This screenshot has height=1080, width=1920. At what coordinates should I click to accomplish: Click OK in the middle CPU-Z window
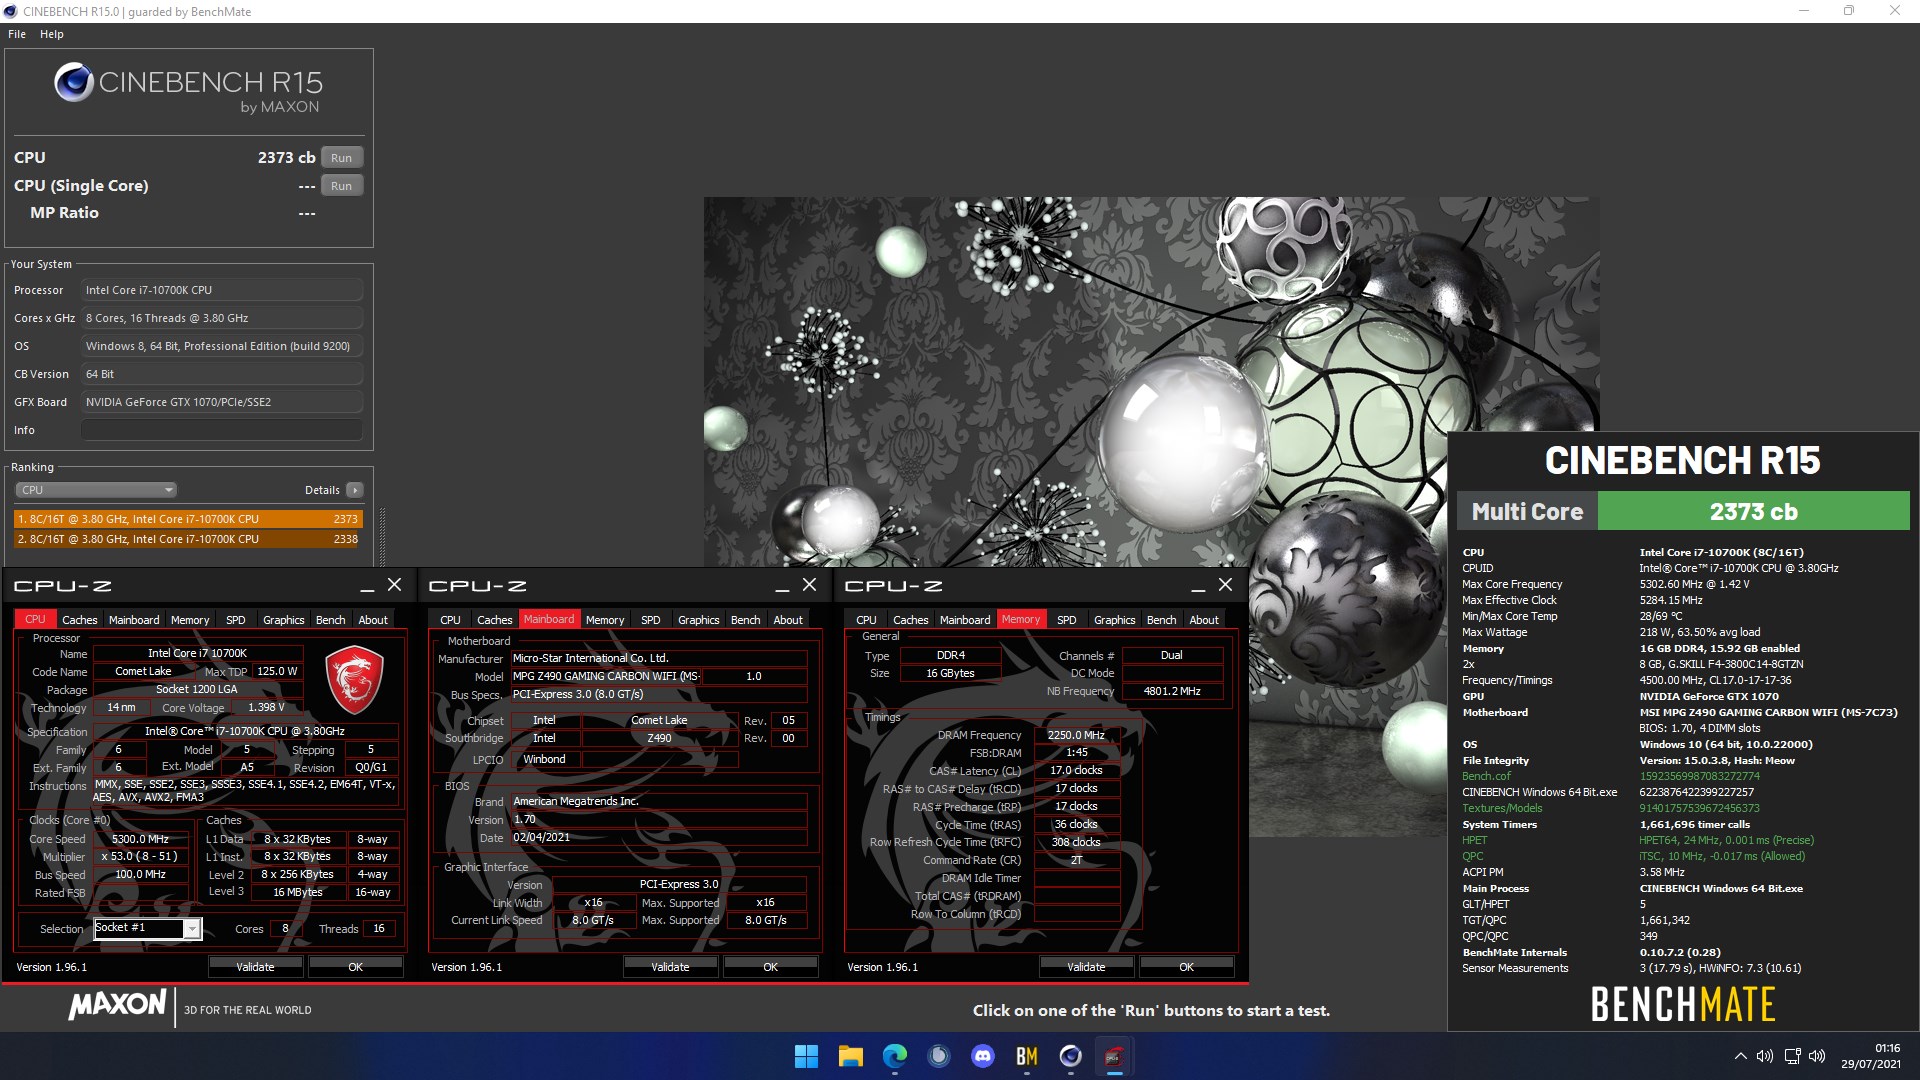click(770, 967)
